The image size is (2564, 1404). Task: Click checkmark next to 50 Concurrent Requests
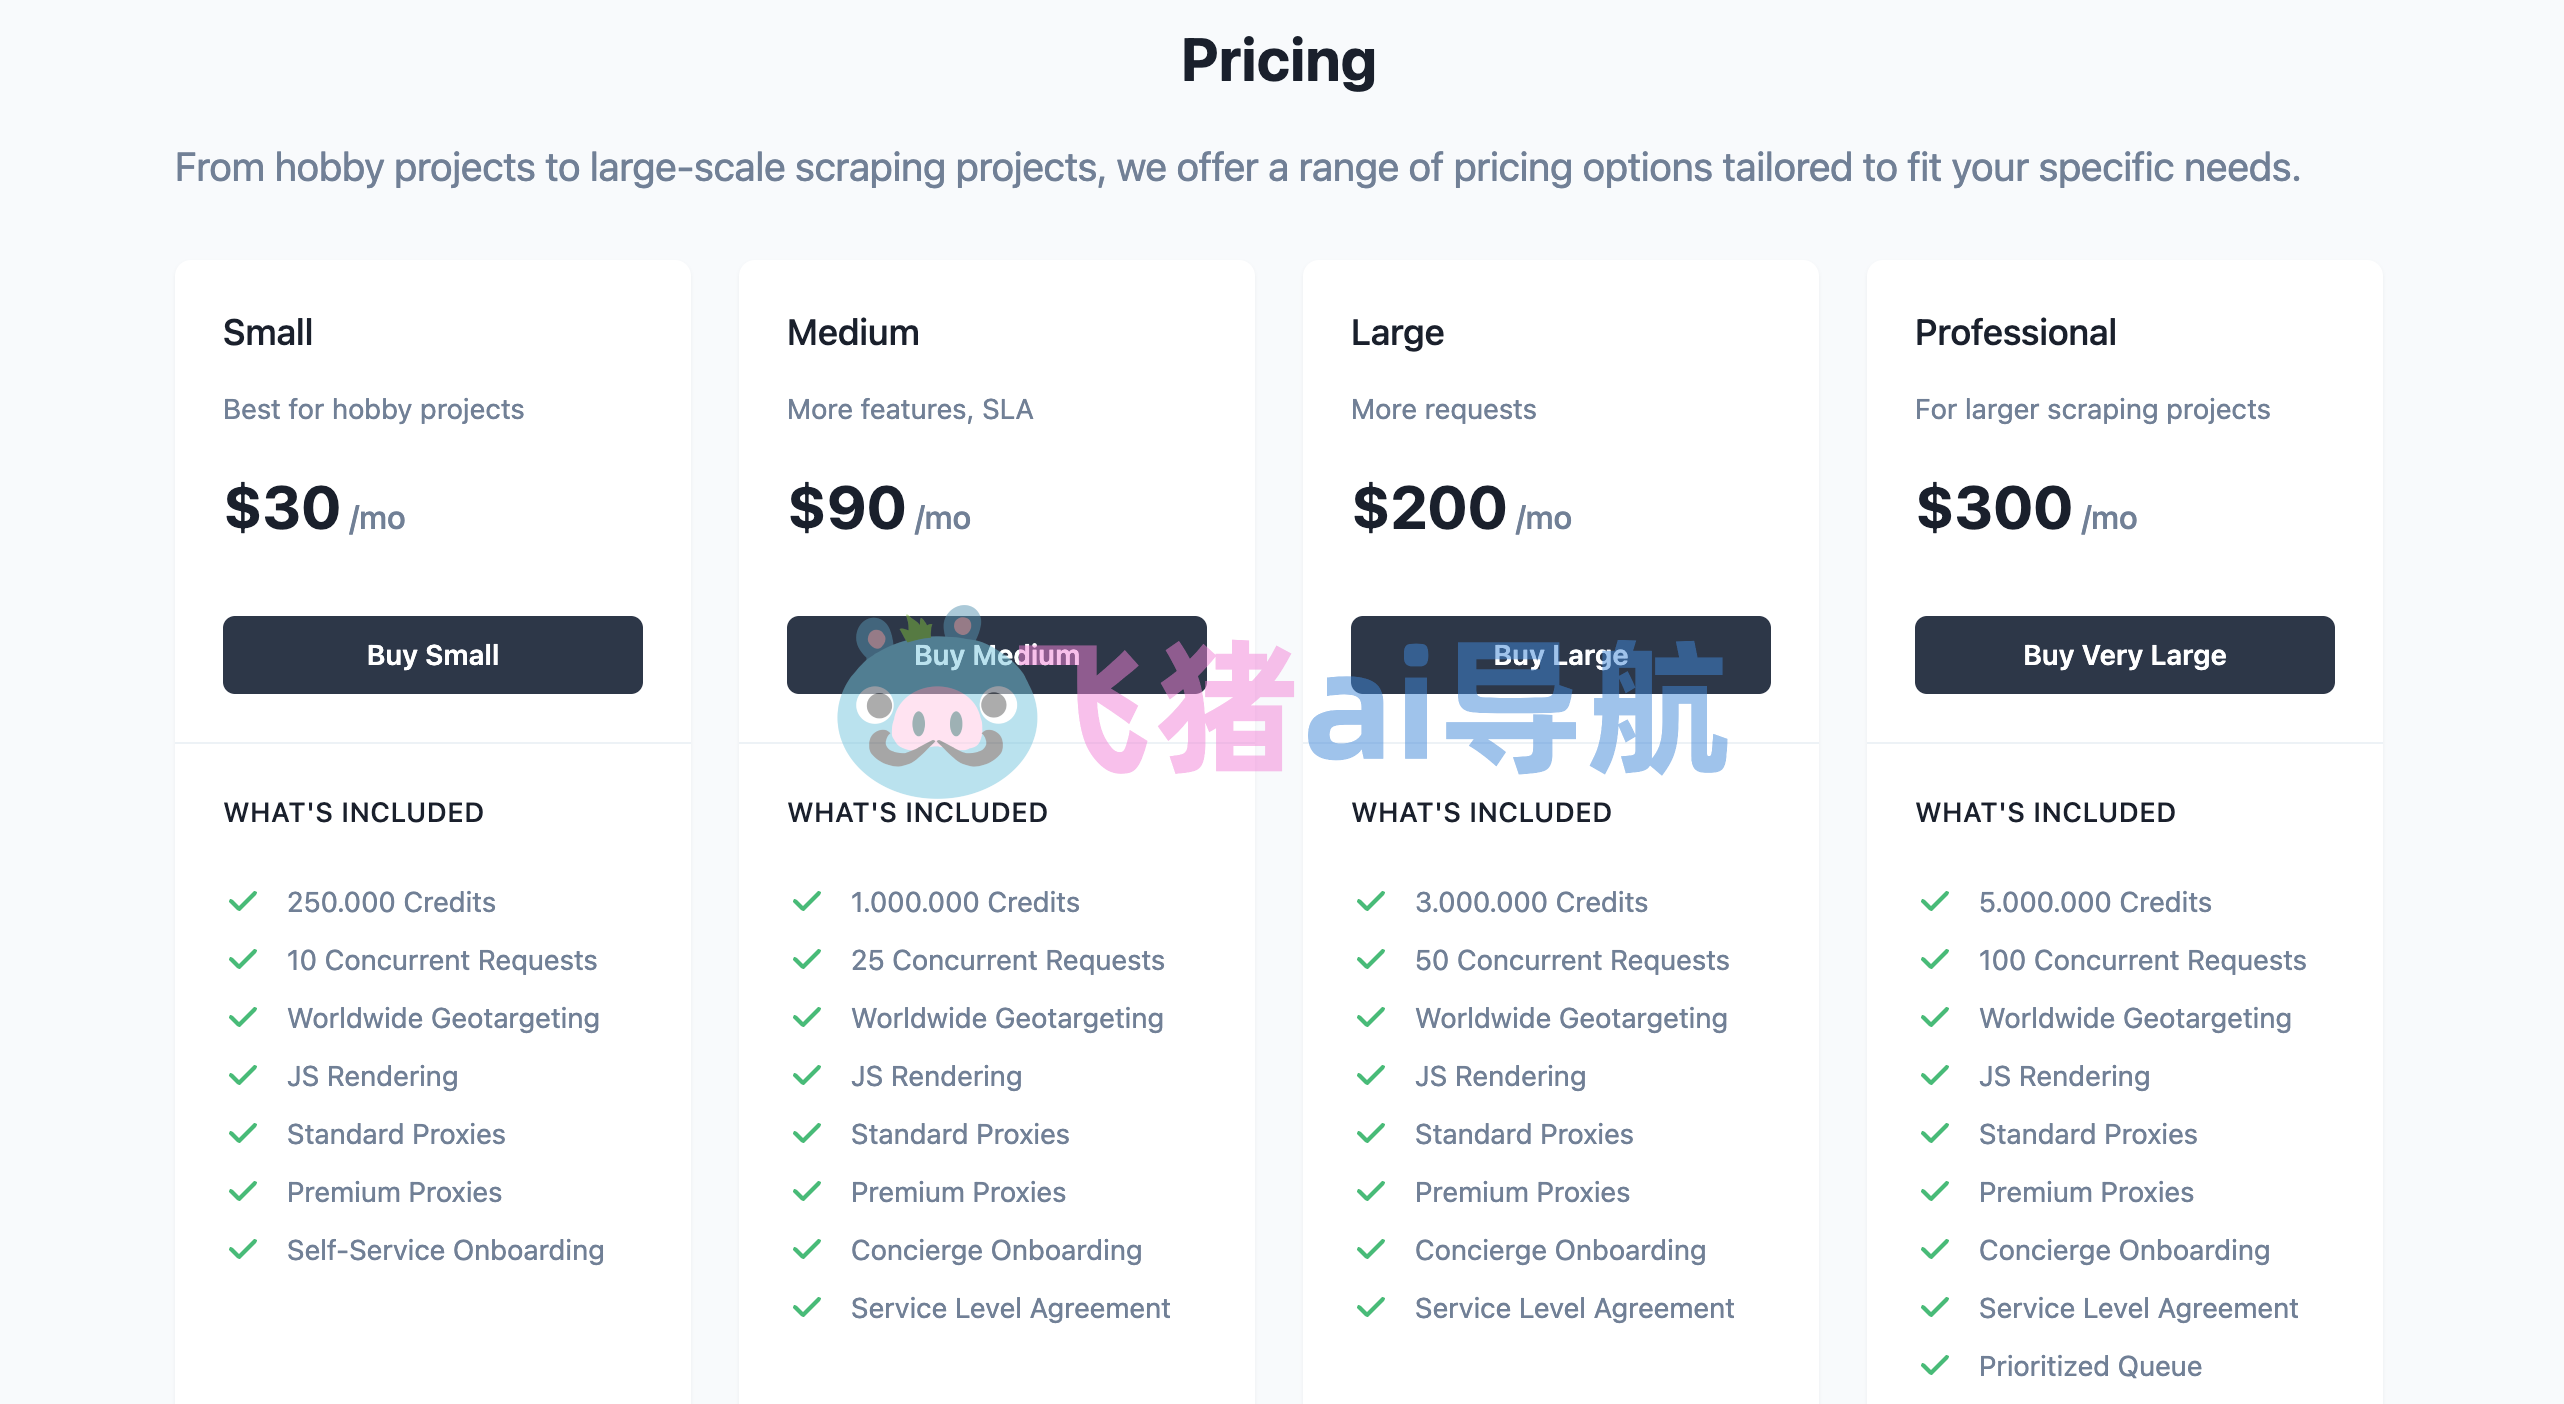tap(1371, 960)
